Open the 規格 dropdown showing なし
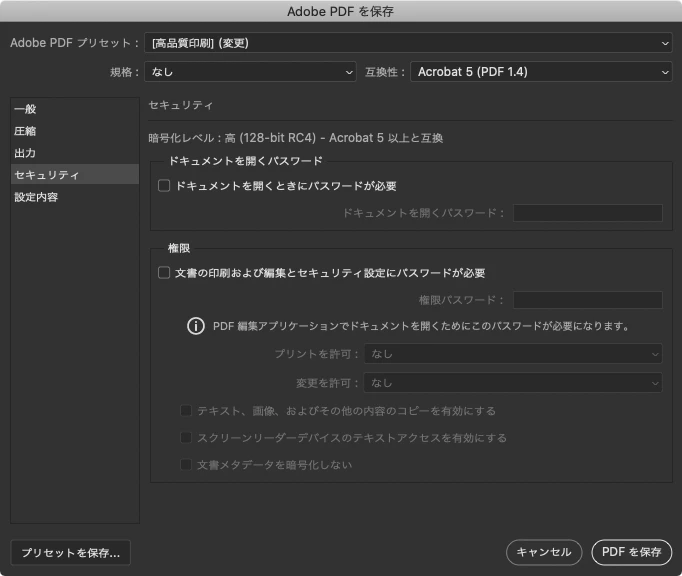Screen dimensions: 682x576 251,72
